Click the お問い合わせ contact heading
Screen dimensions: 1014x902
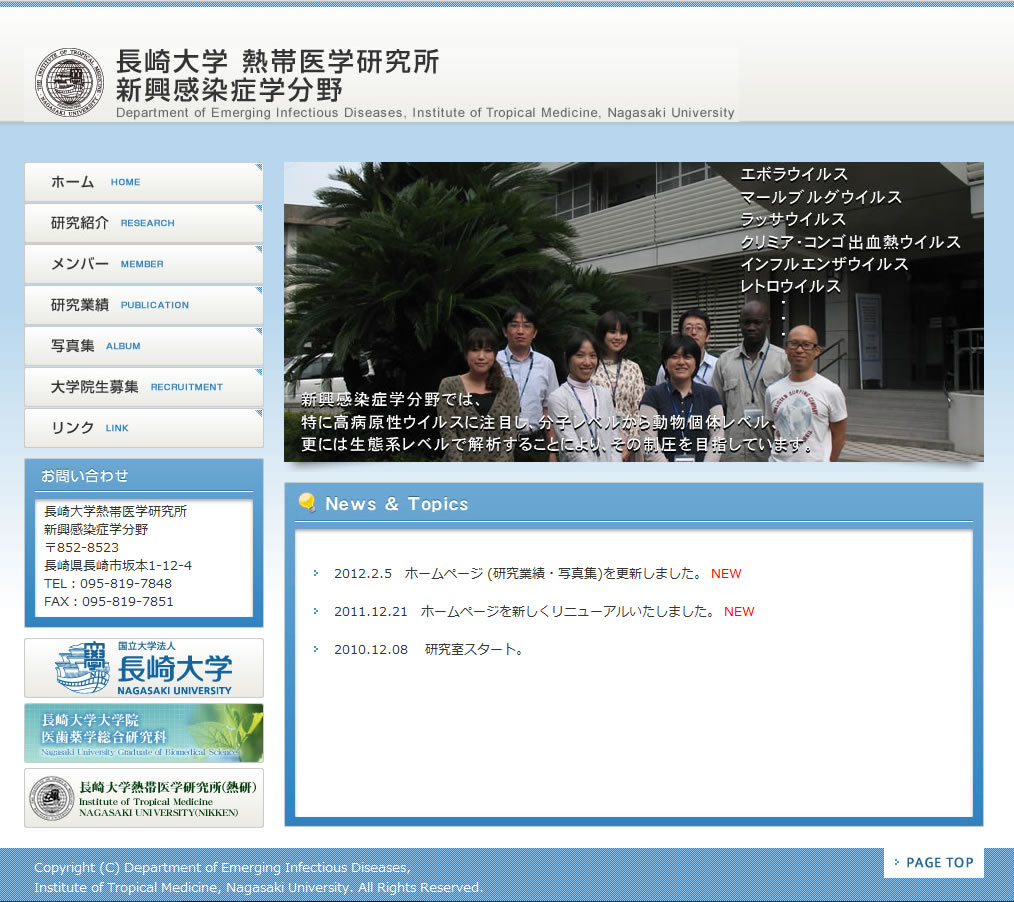[x=85, y=476]
